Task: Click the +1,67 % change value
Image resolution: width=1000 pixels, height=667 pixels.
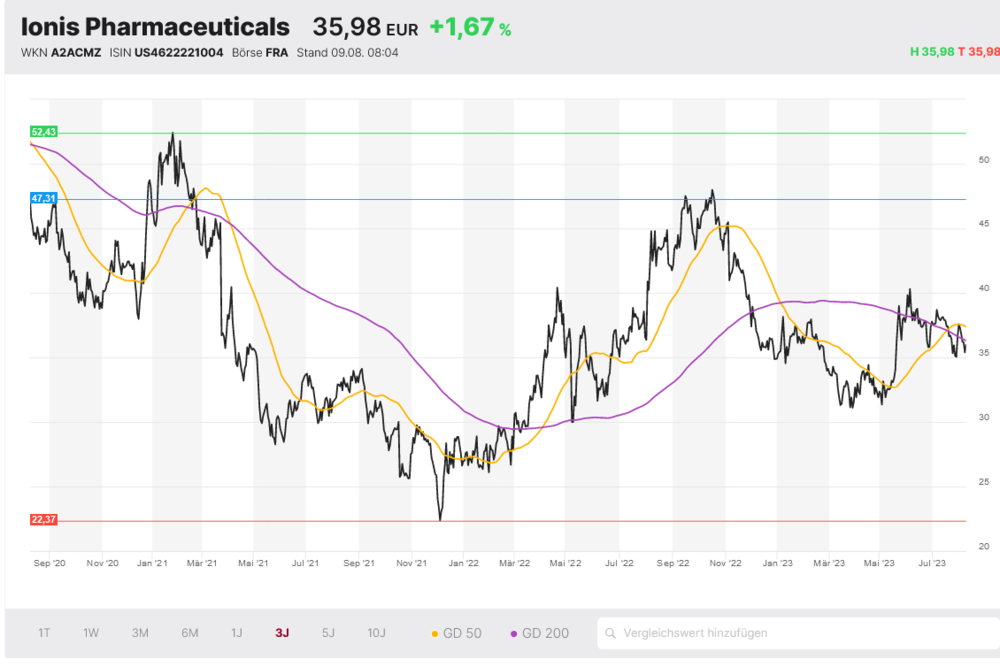Action: (470, 27)
